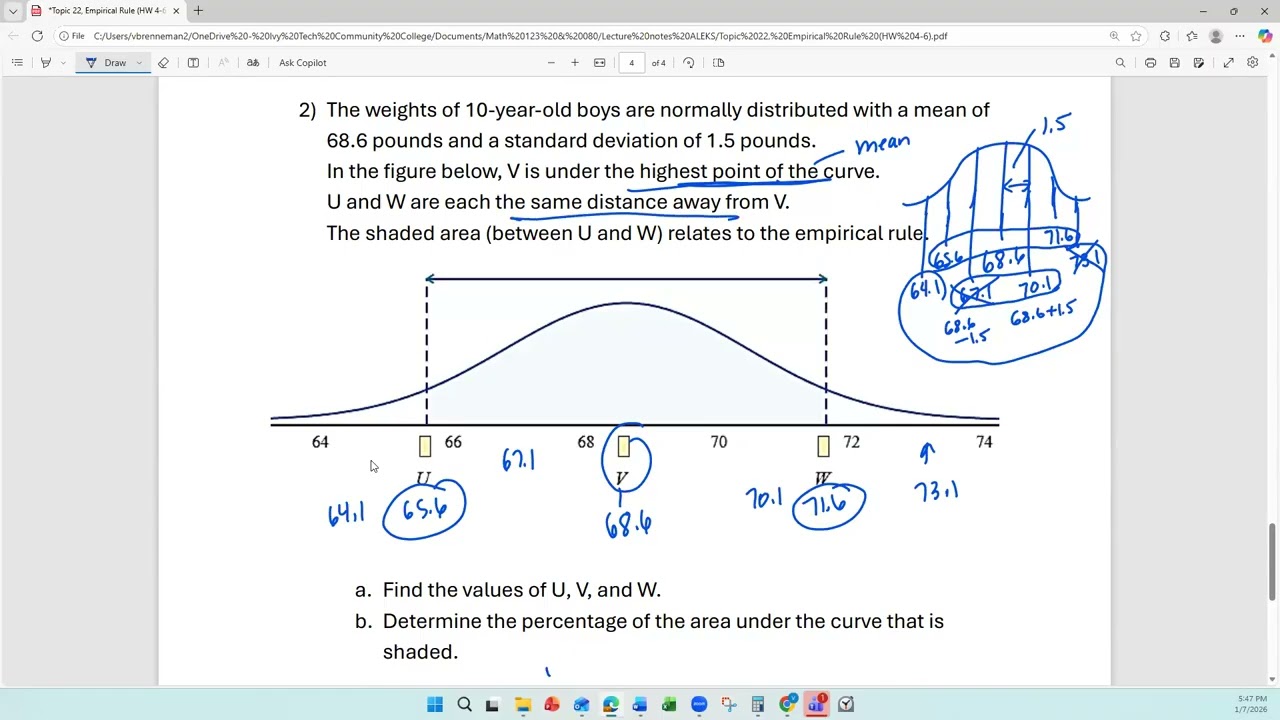Select the highlight tool in PDF toolbar
Image resolution: width=1280 pixels, height=720 pixels.
[x=45, y=62]
